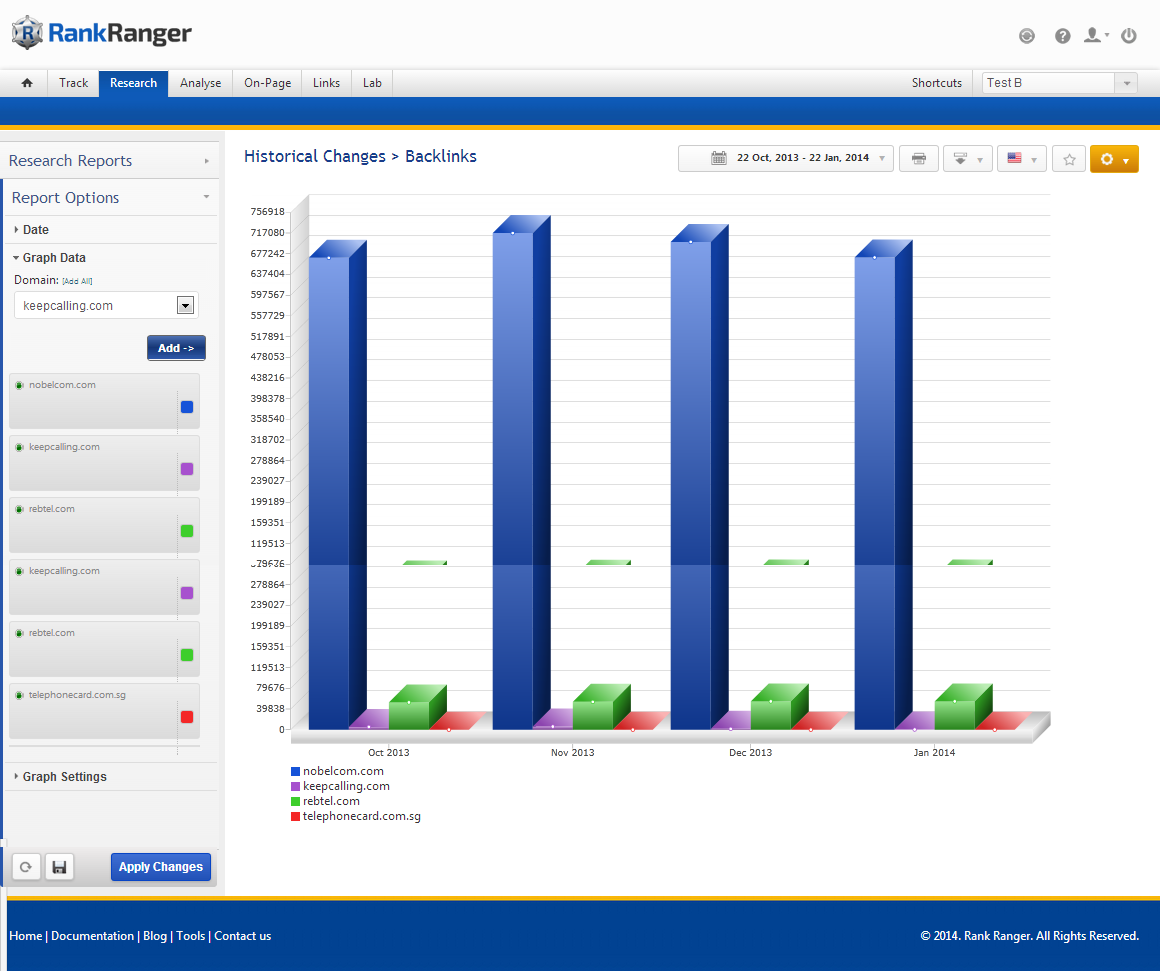
Task: Open the date range picker dropdown
Action: [x=786, y=159]
